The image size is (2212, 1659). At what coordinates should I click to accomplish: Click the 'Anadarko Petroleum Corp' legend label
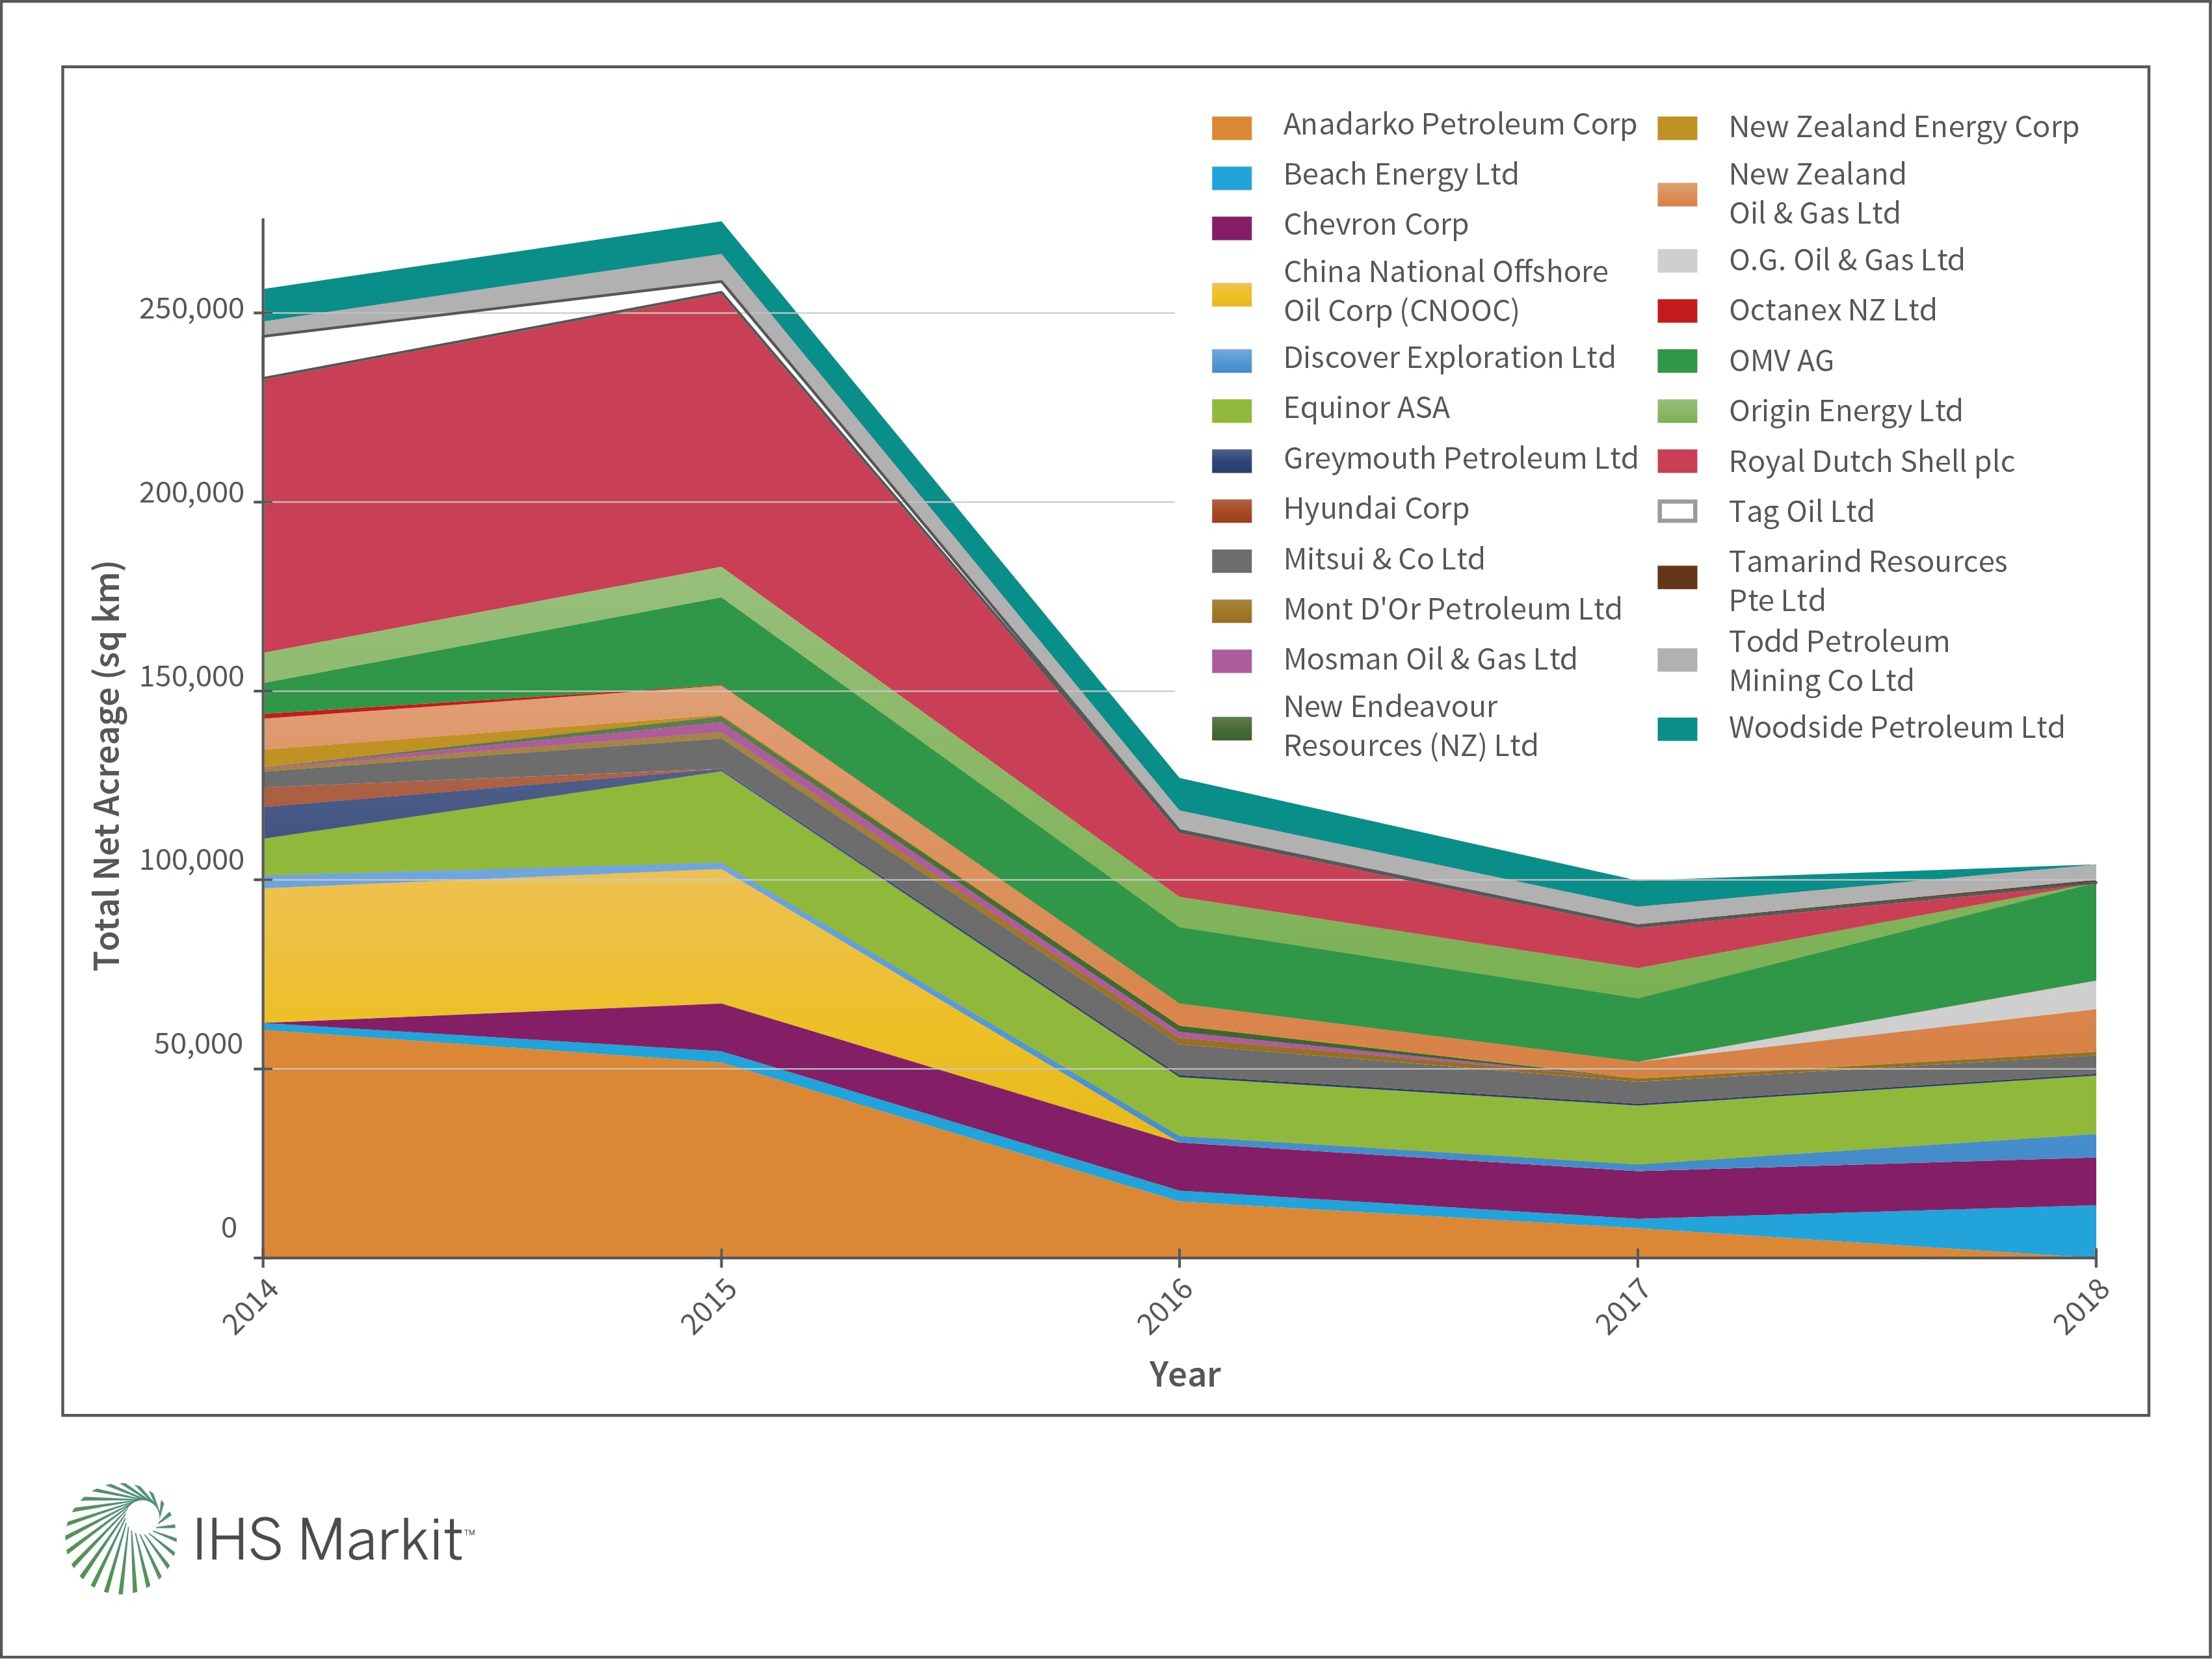tap(1460, 124)
